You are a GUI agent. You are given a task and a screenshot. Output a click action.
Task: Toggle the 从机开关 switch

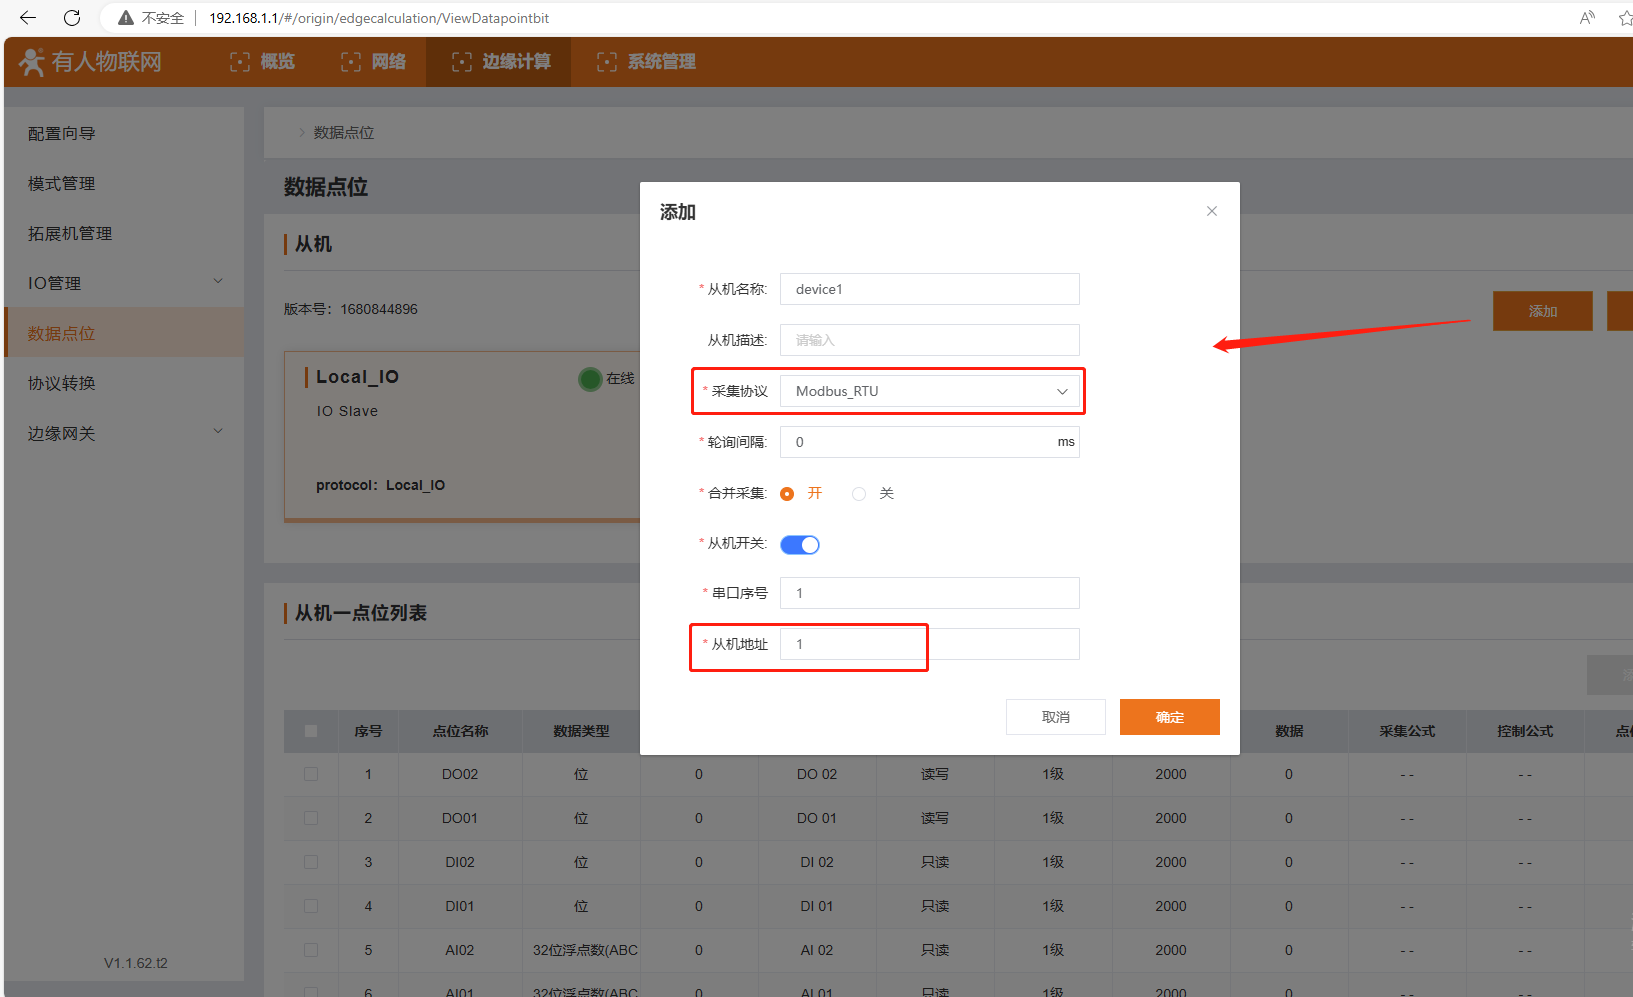[800, 544]
